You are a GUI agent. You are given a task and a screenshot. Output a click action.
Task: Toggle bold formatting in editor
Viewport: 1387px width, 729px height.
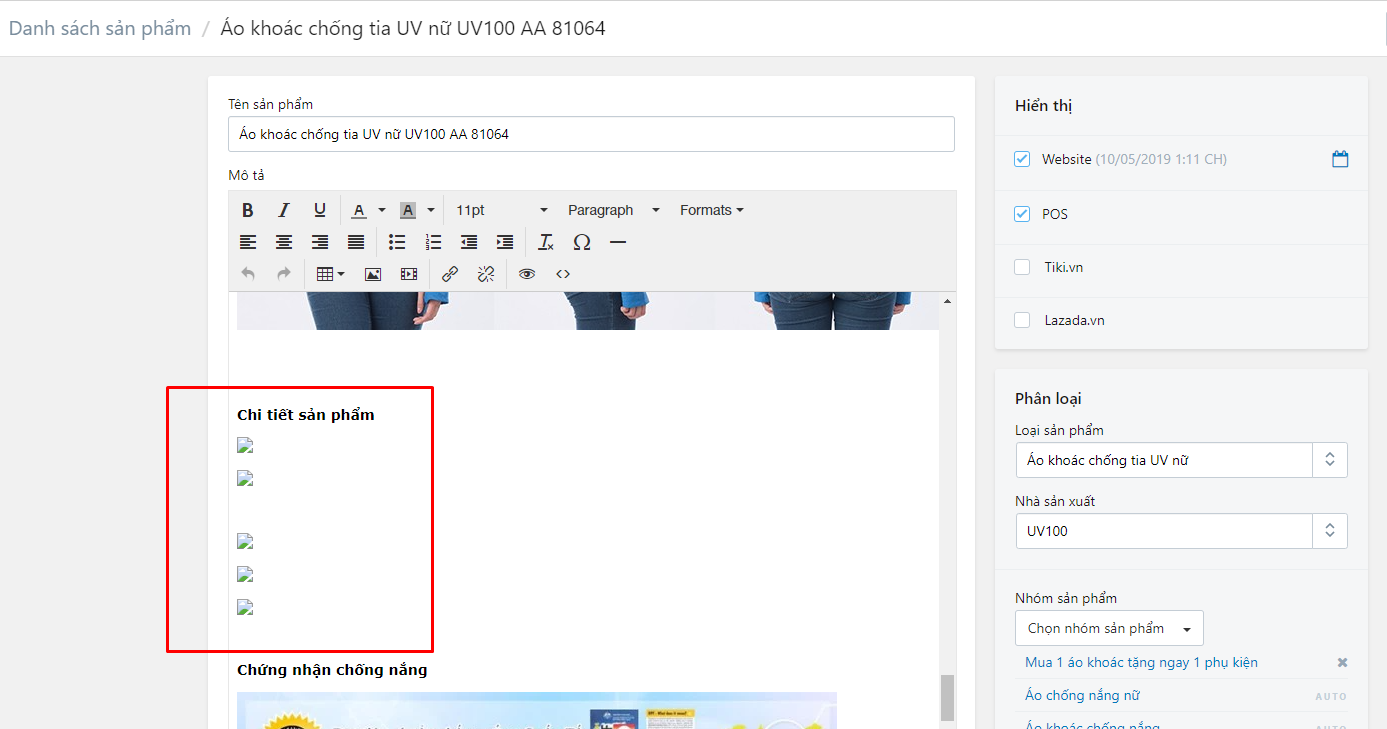(x=248, y=210)
